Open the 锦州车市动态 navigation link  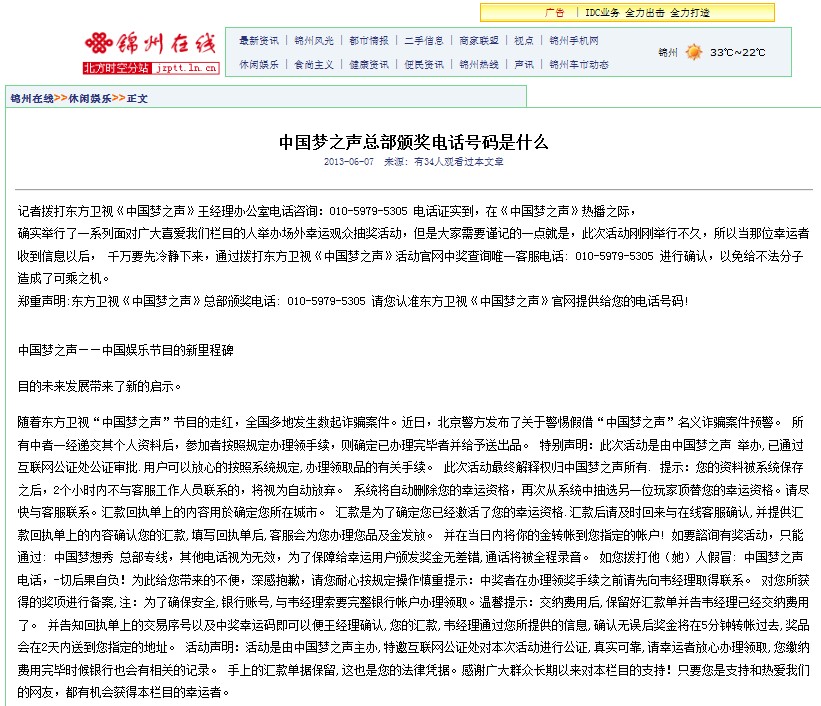click(x=579, y=64)
